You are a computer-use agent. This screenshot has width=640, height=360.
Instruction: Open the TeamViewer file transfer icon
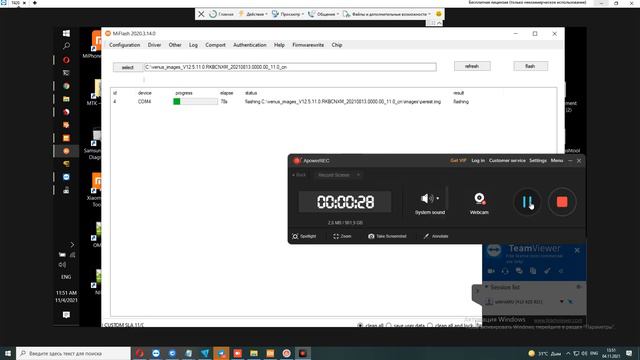(x=533, y=271)
